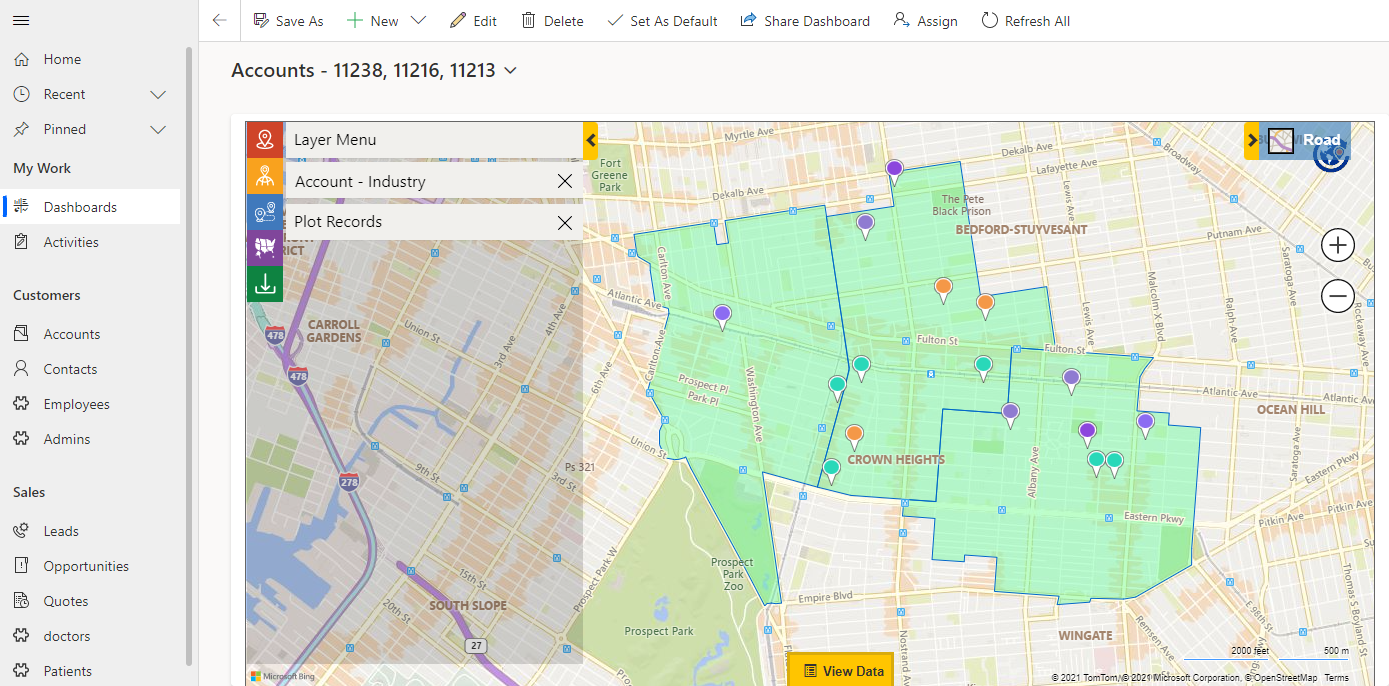
Task: Click Share Dashboard in the toolbar
Action: click(805, 21)
